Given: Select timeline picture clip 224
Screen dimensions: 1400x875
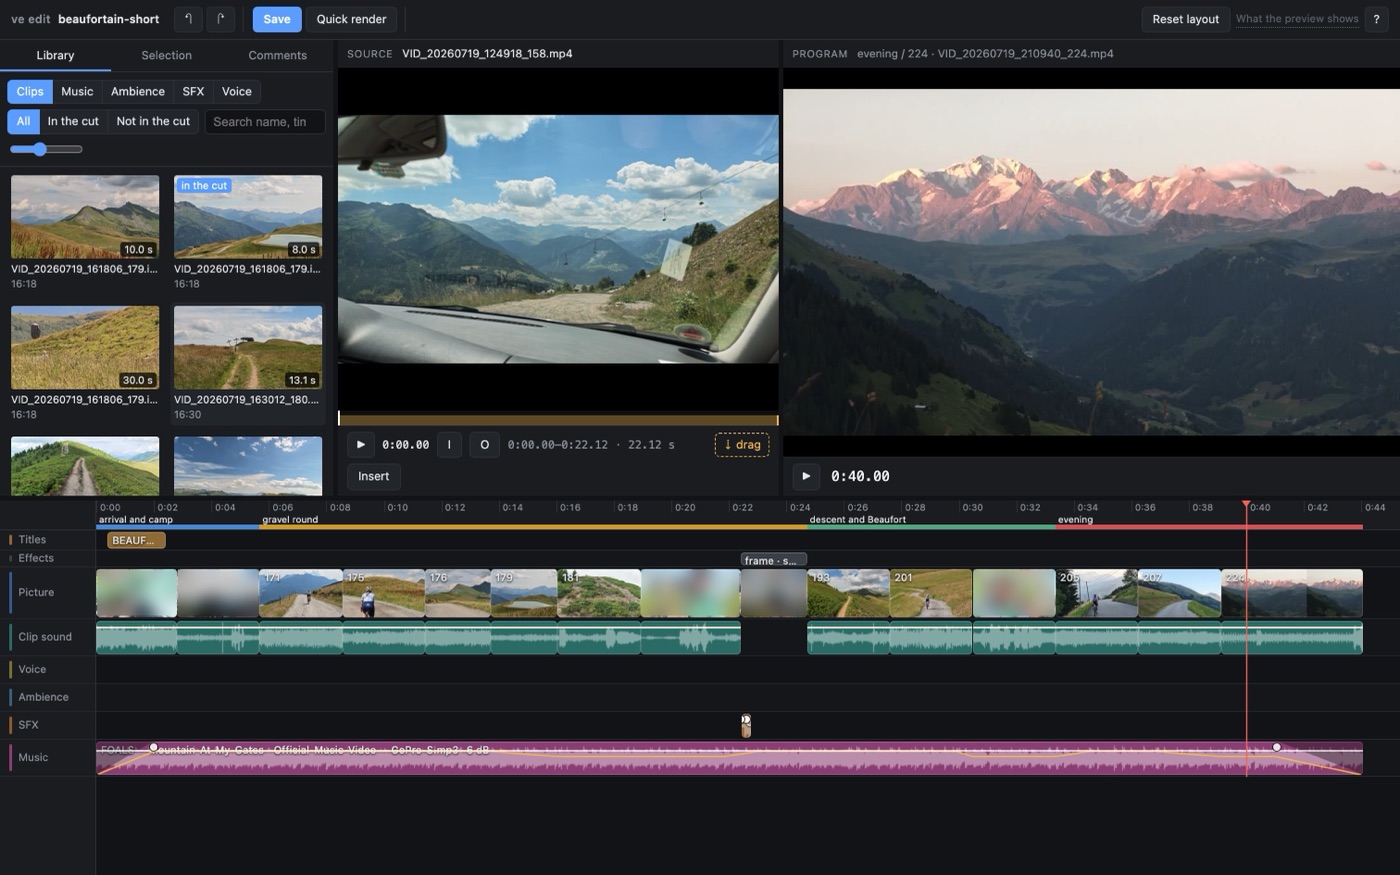Looking at the screenshot, I should tap(1292, 593).
